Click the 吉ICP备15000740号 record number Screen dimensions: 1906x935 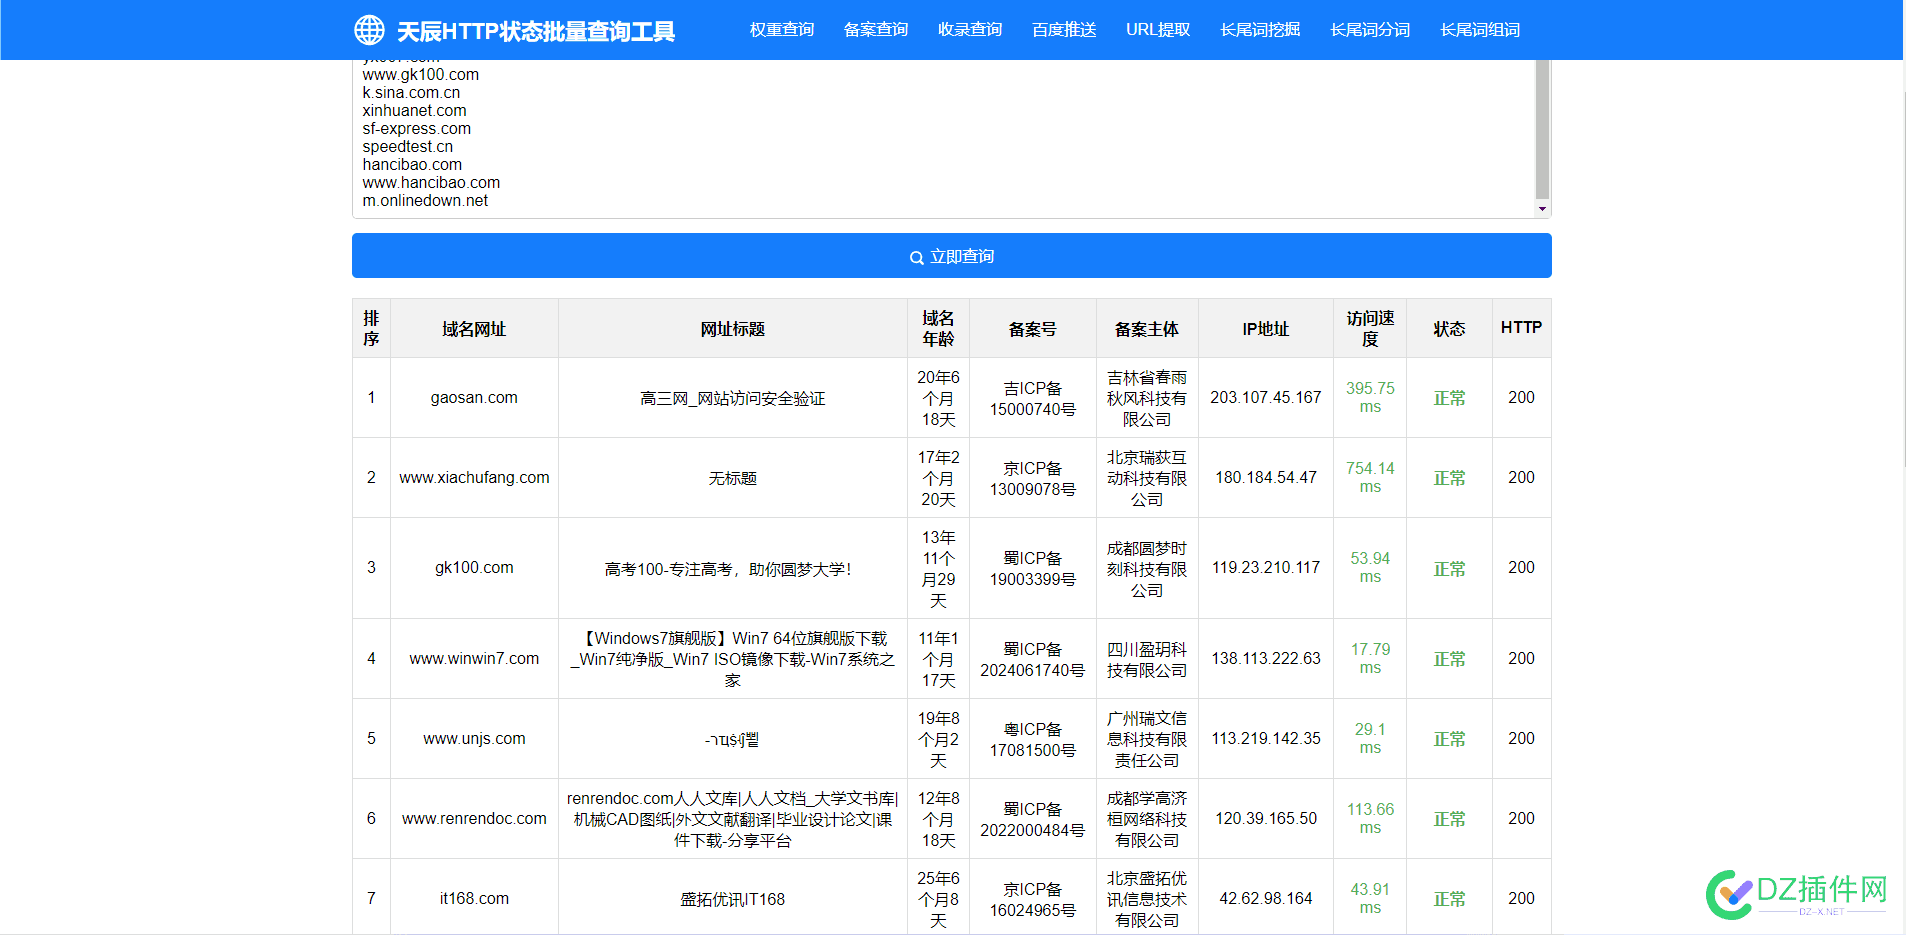point(1033,399)
